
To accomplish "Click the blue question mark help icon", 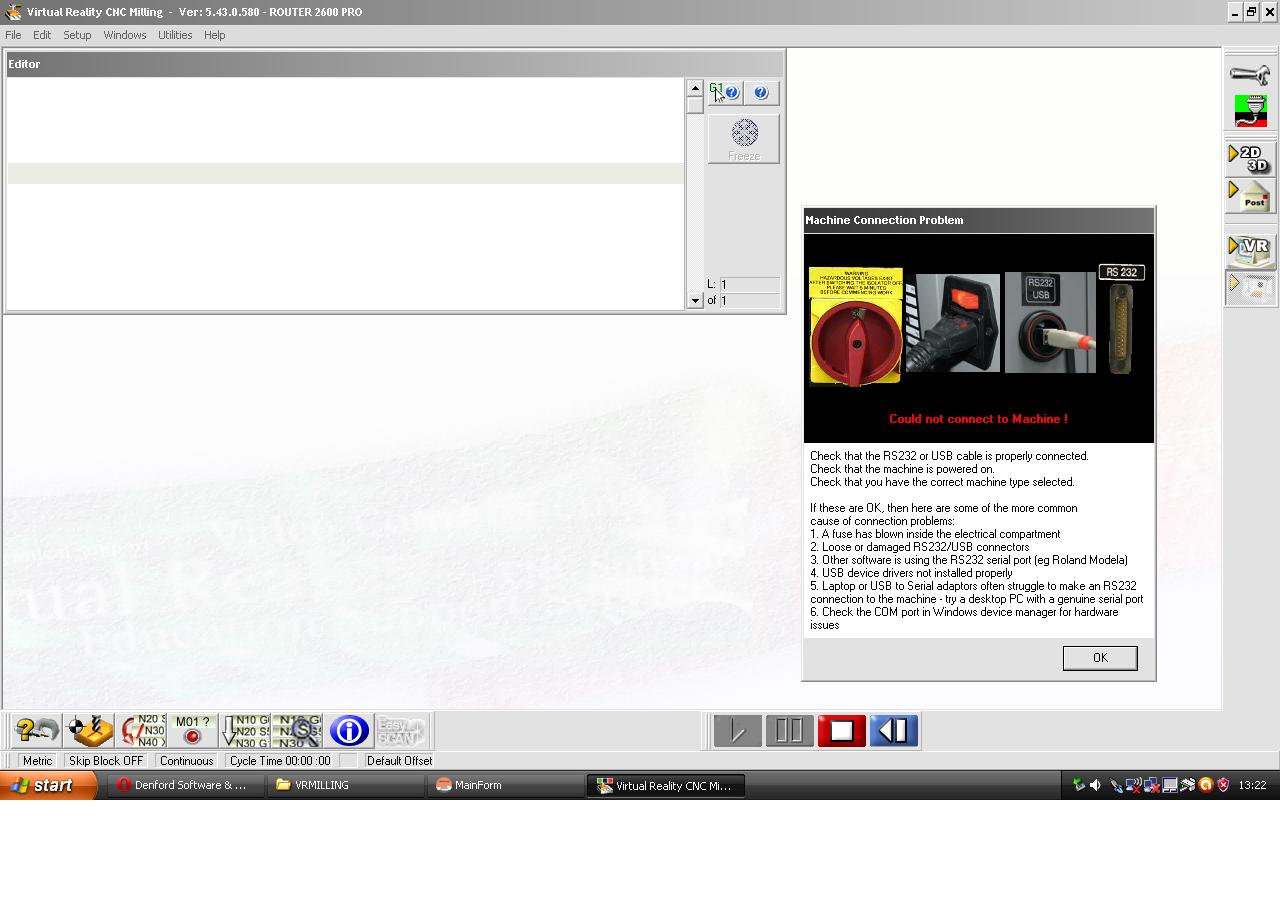I will click(761, 93).
